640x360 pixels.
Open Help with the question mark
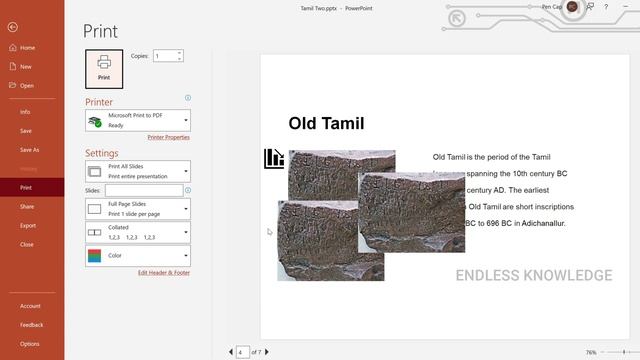pos(606,7)
